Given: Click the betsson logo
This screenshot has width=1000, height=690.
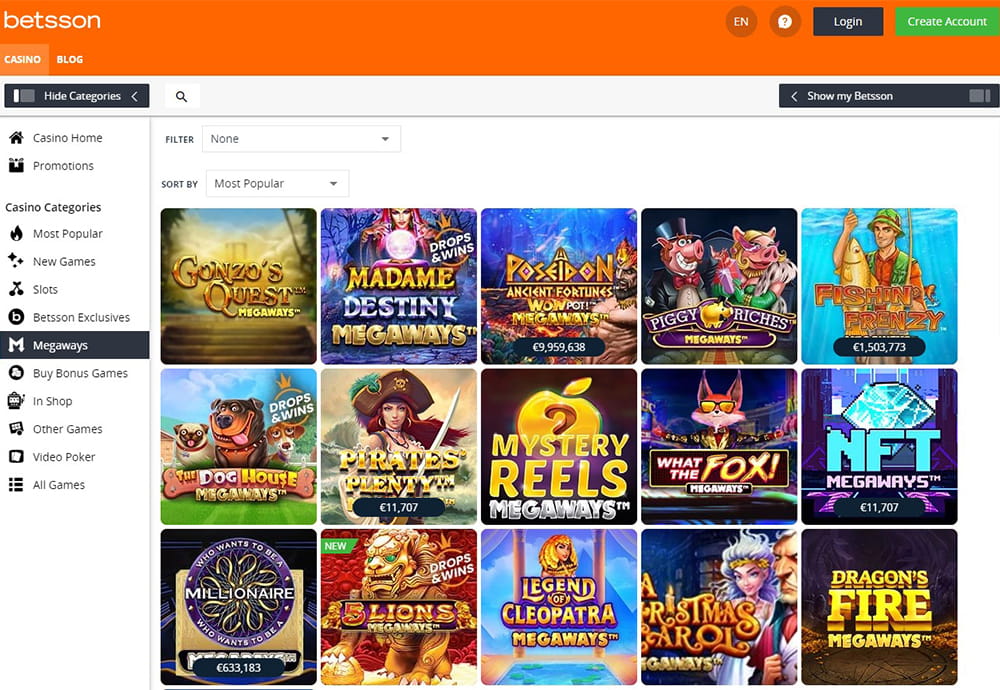Looking at the screenshot, I should [x=52, y=20].
